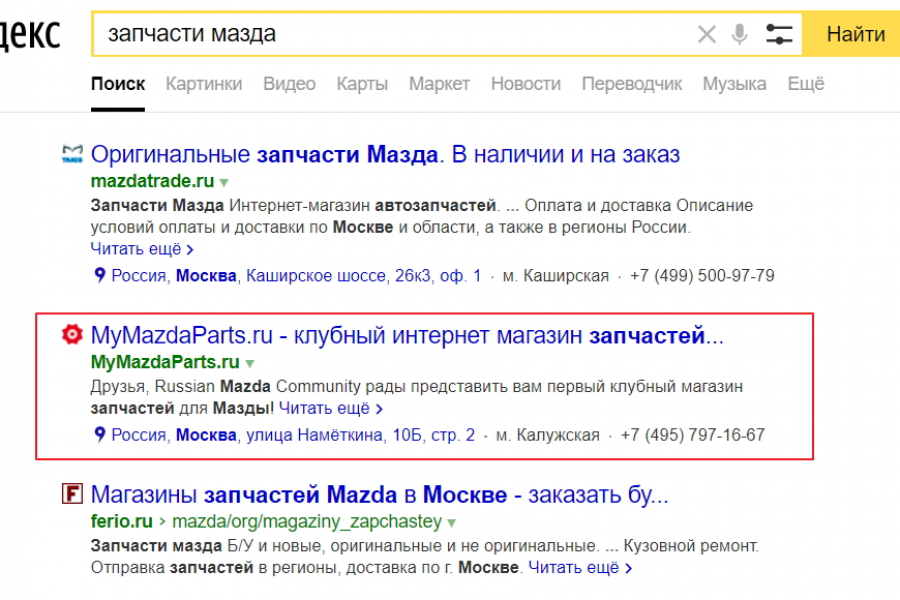900x600 pixels.
Task: Select the Поиск tab
Action: point(118,84)
